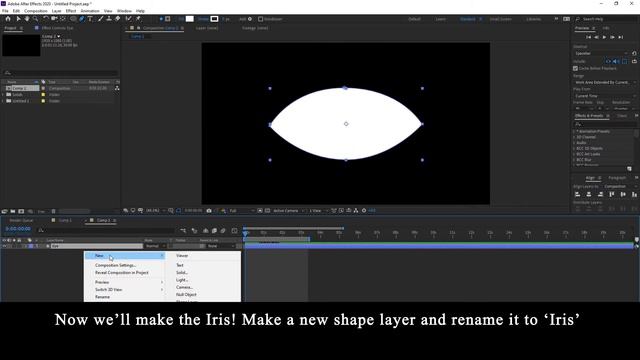The height and width of the screenshot is (360, 640).
Task: Open the Composition menu in menu bar
Action: [36, 11]
